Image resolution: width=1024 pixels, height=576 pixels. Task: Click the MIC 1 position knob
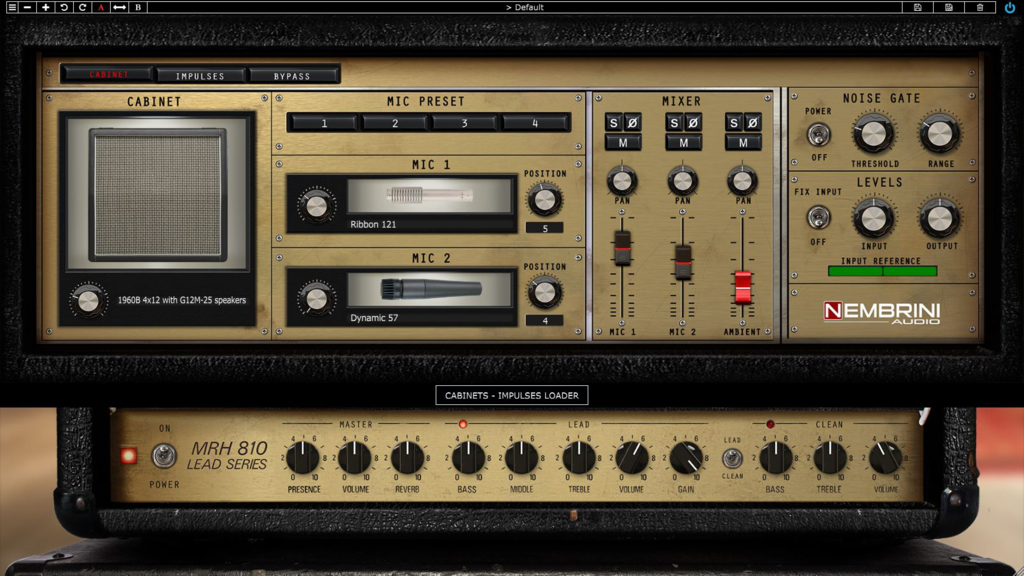[x=544, y=200]
